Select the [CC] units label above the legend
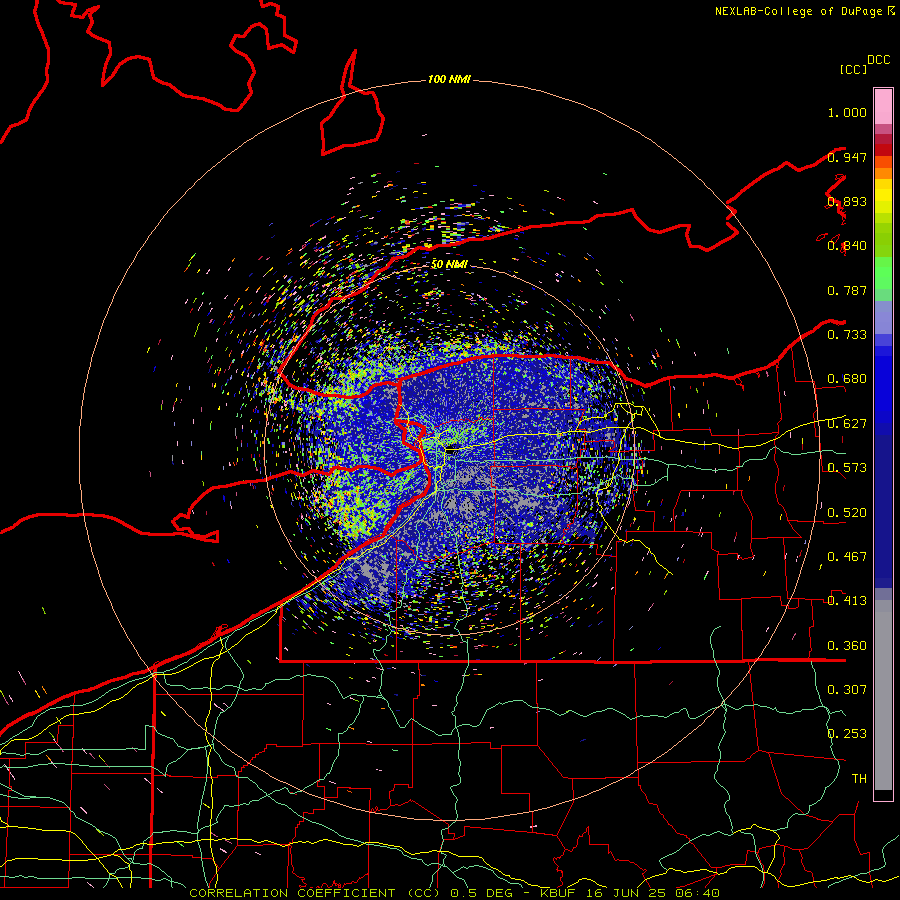 pos(853,69)
